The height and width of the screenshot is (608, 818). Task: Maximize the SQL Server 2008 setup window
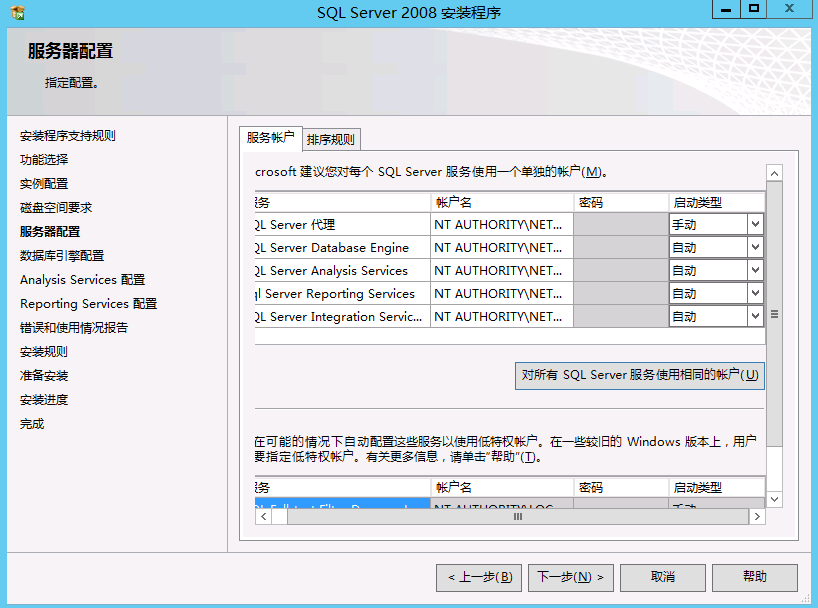(x=753, y=9)
